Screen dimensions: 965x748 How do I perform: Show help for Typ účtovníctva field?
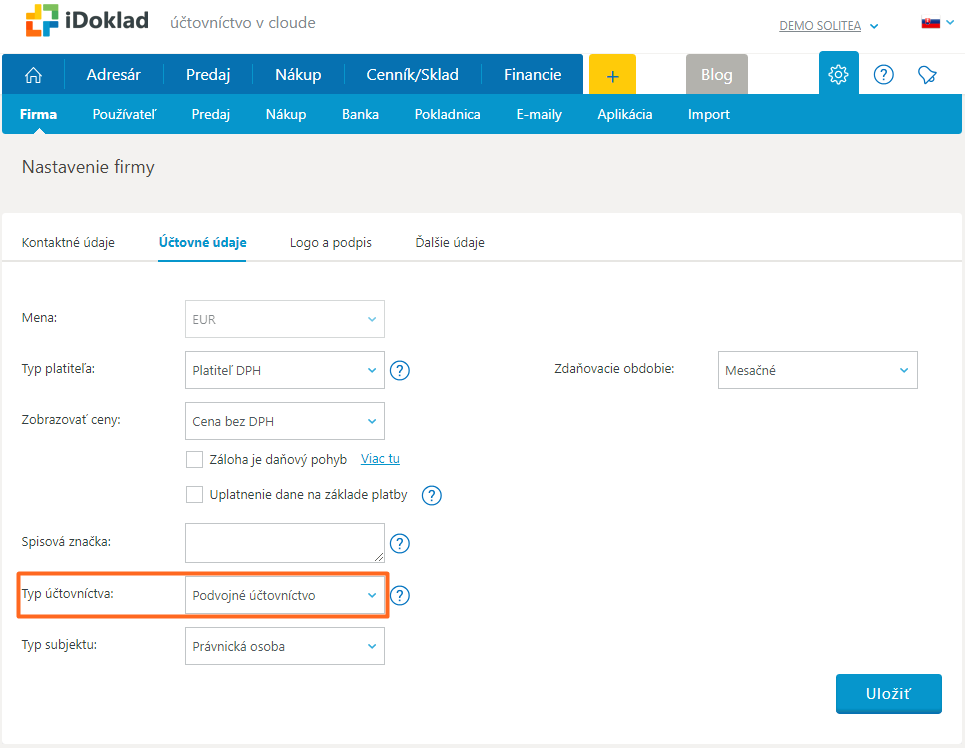coord(400,596)
